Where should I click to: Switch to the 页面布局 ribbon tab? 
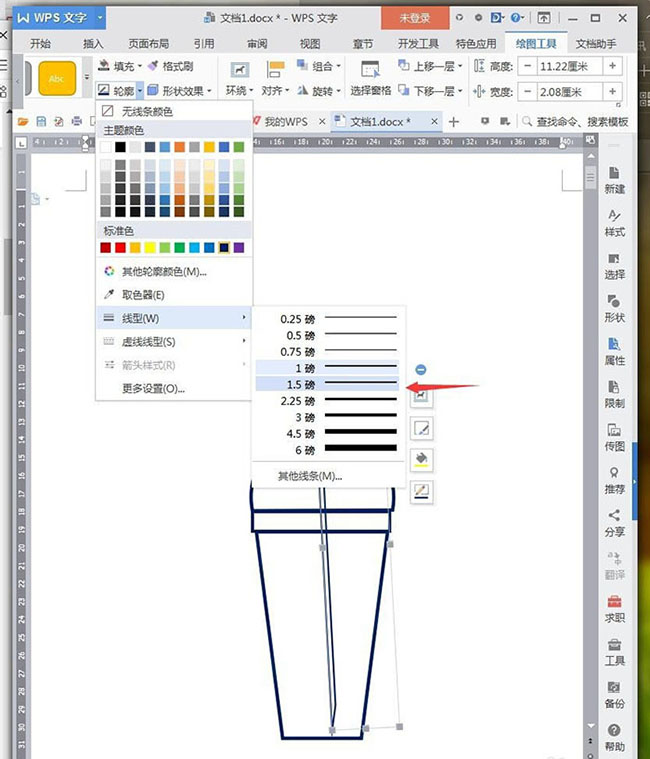[149, 44]
